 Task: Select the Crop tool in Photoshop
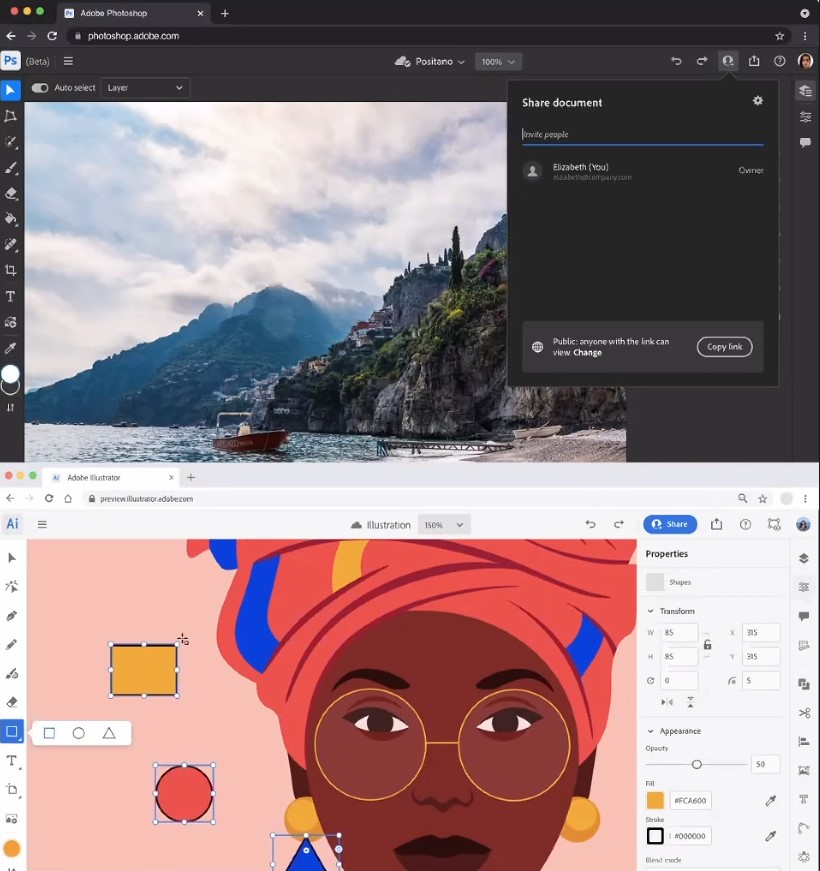11,271
